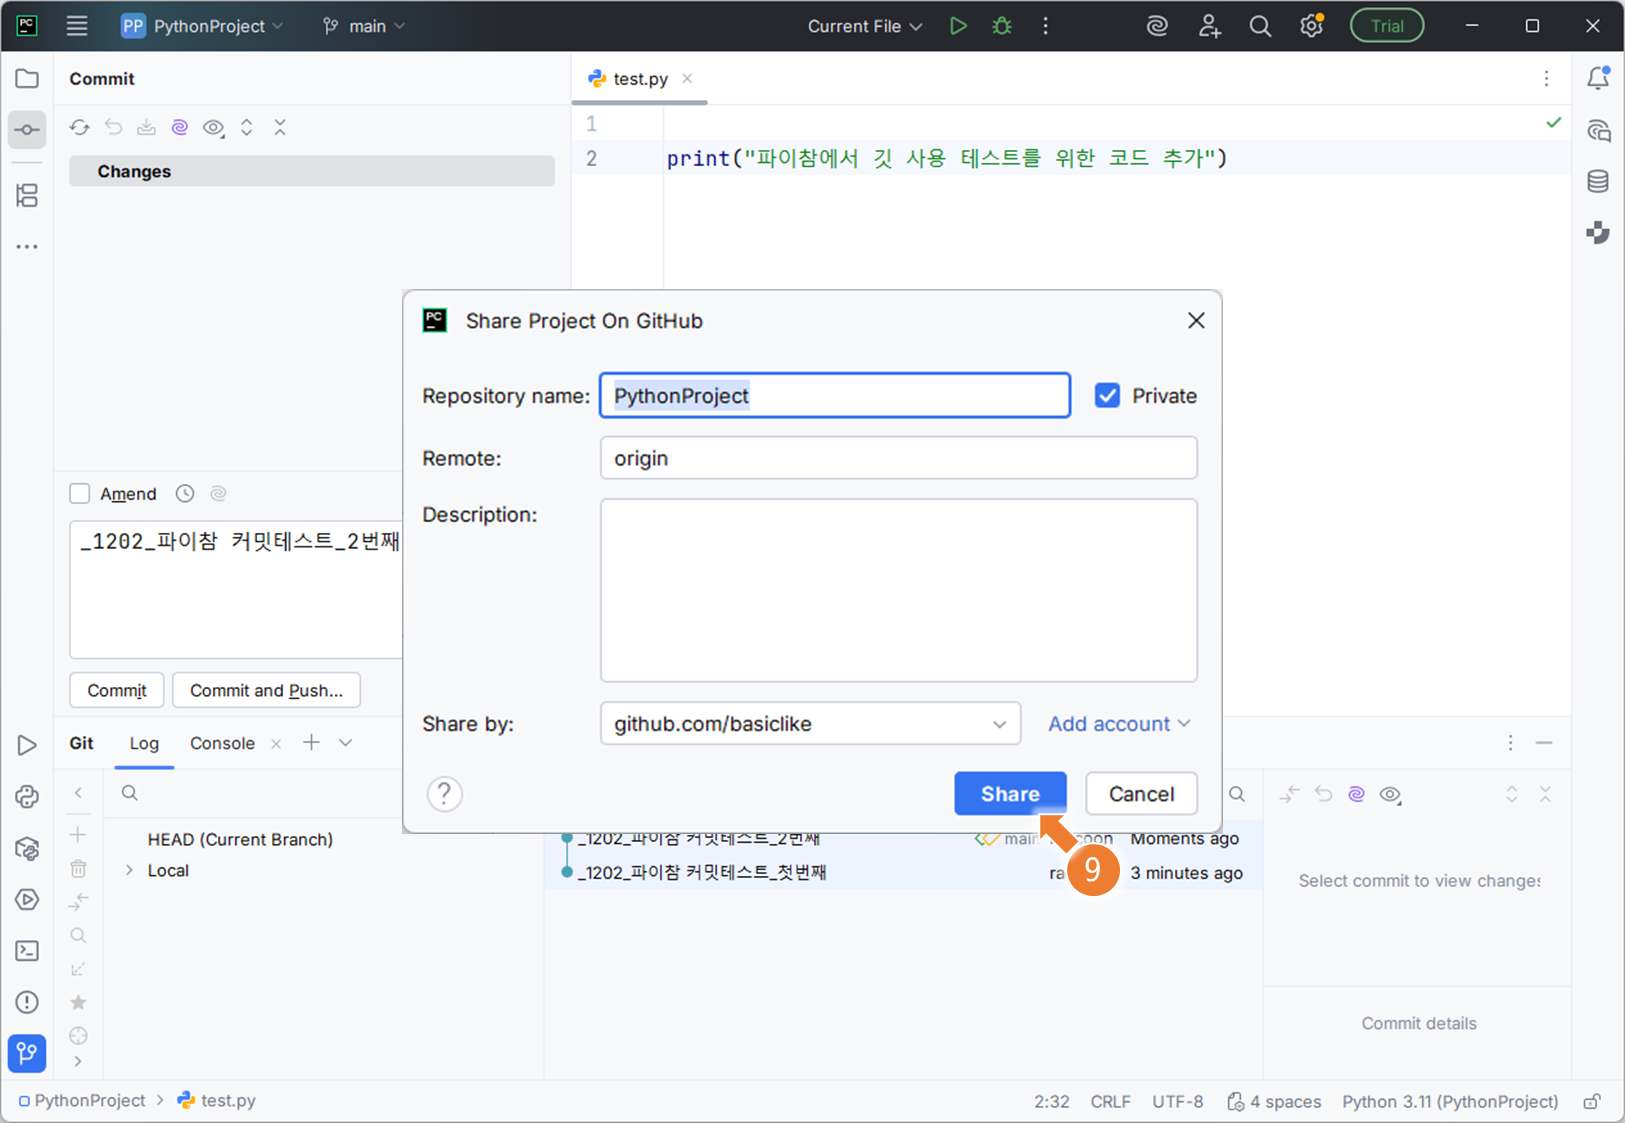Enable the Amend checkbox
Viewport: 1625px width, 1123px height.
[80, 493]
